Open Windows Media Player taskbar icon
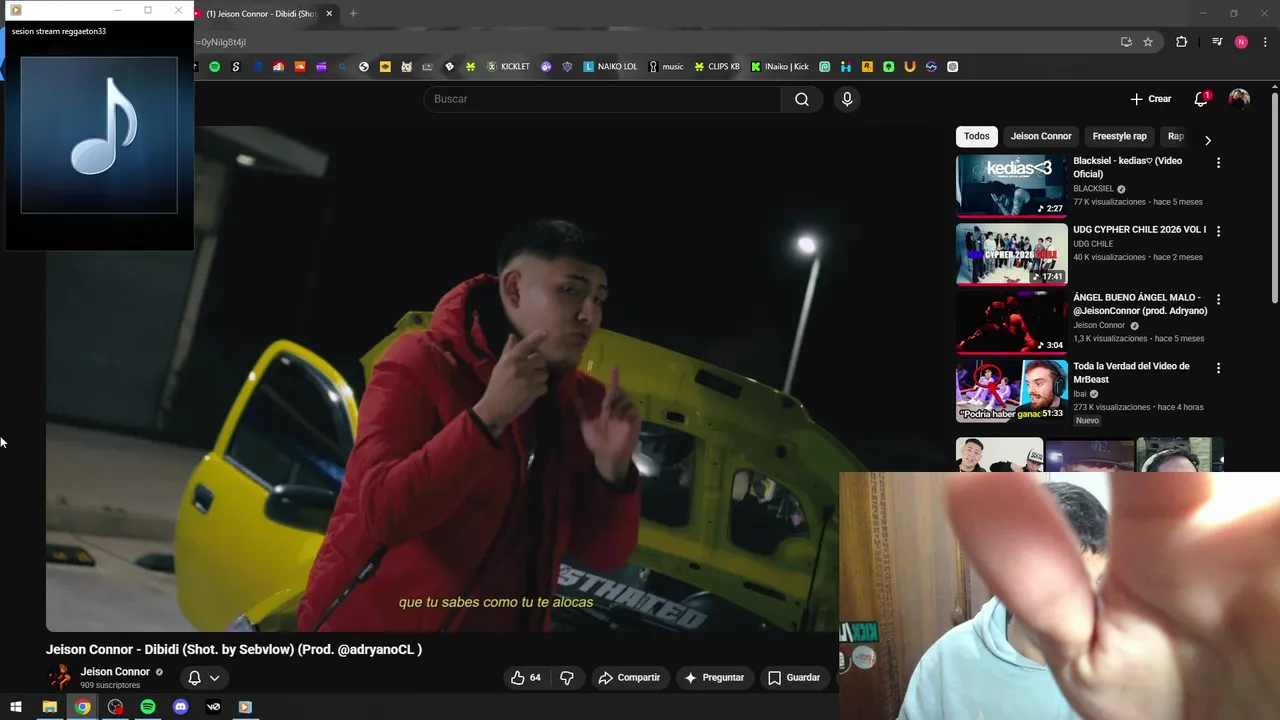1280x720 pixels. pos(245,707)
